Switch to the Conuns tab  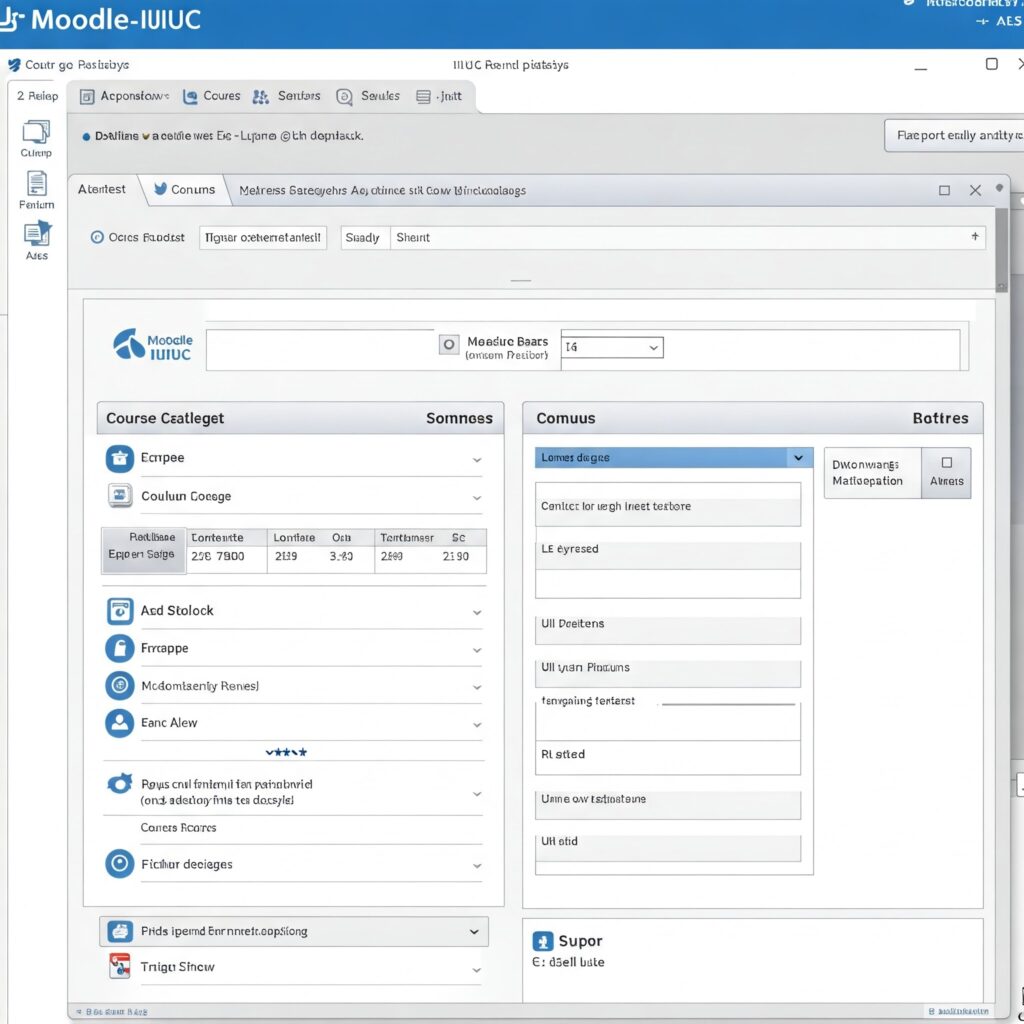184,189
